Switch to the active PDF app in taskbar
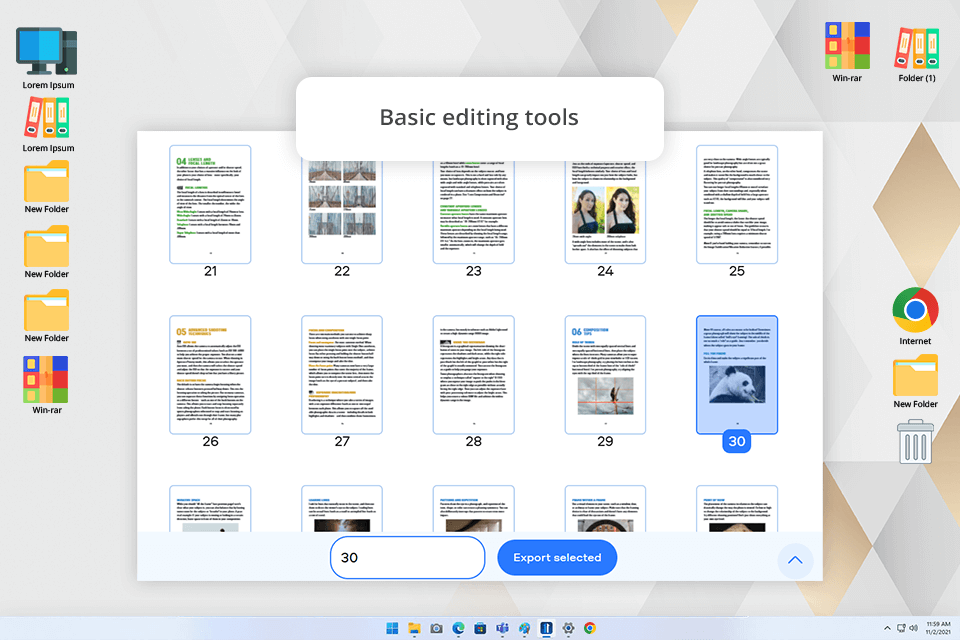 (546, 628)
